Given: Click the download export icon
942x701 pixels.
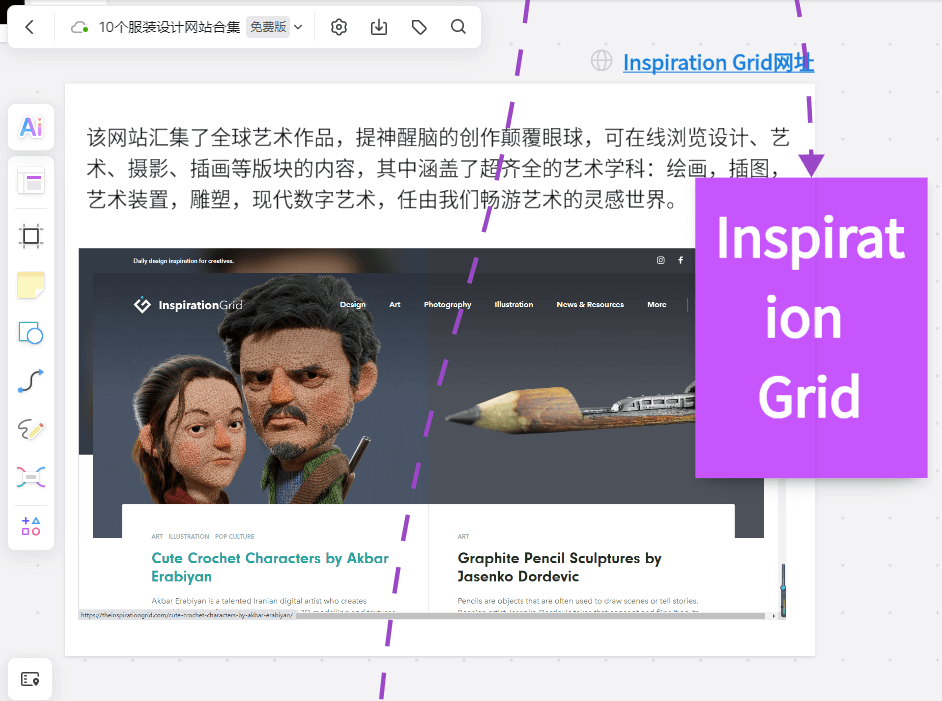Looking at the screenshot, I should pos(379,27).
